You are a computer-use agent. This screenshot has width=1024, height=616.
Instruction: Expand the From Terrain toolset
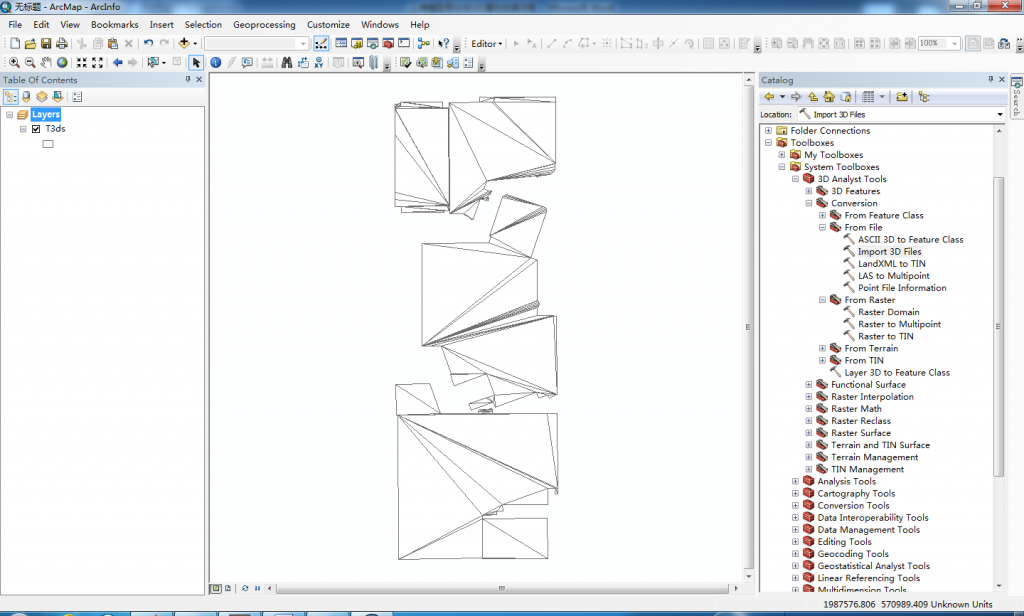tap(823, 348)
